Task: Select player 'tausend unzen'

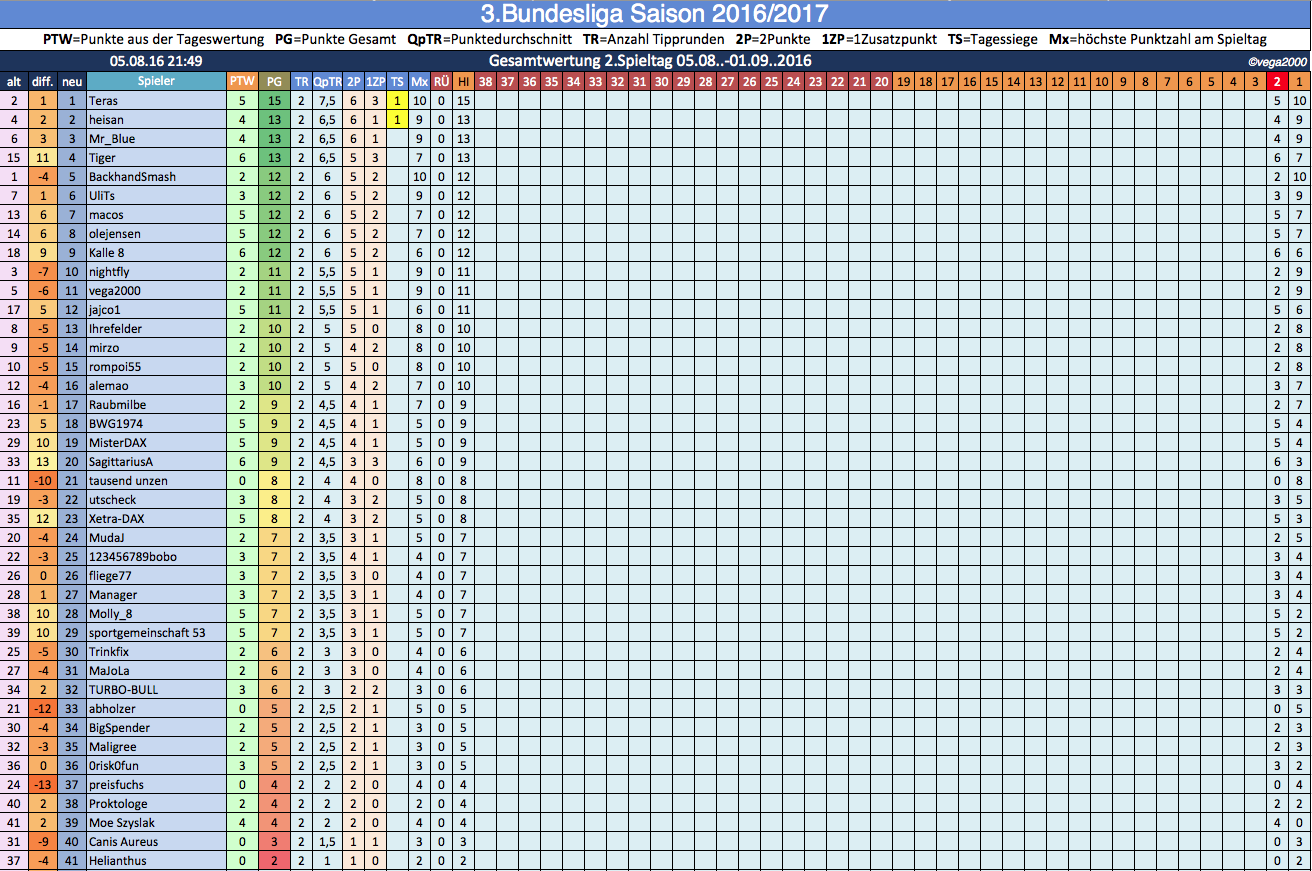Action: pyautogui.click(x=155, y=481)
